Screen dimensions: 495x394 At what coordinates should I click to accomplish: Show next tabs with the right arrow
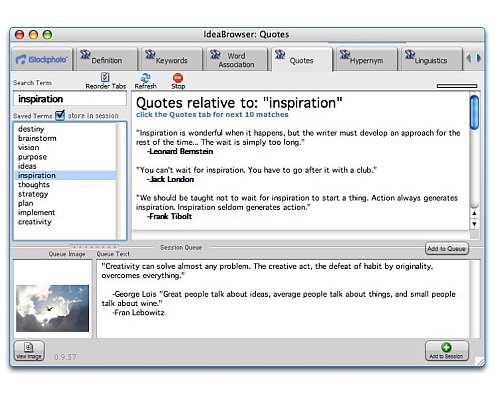479,58
